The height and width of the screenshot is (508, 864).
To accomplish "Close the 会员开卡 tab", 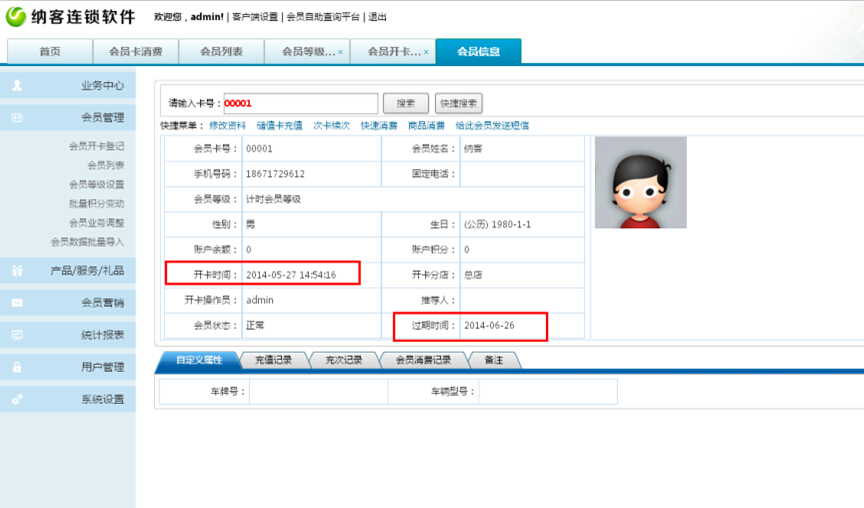I will 427,52.
